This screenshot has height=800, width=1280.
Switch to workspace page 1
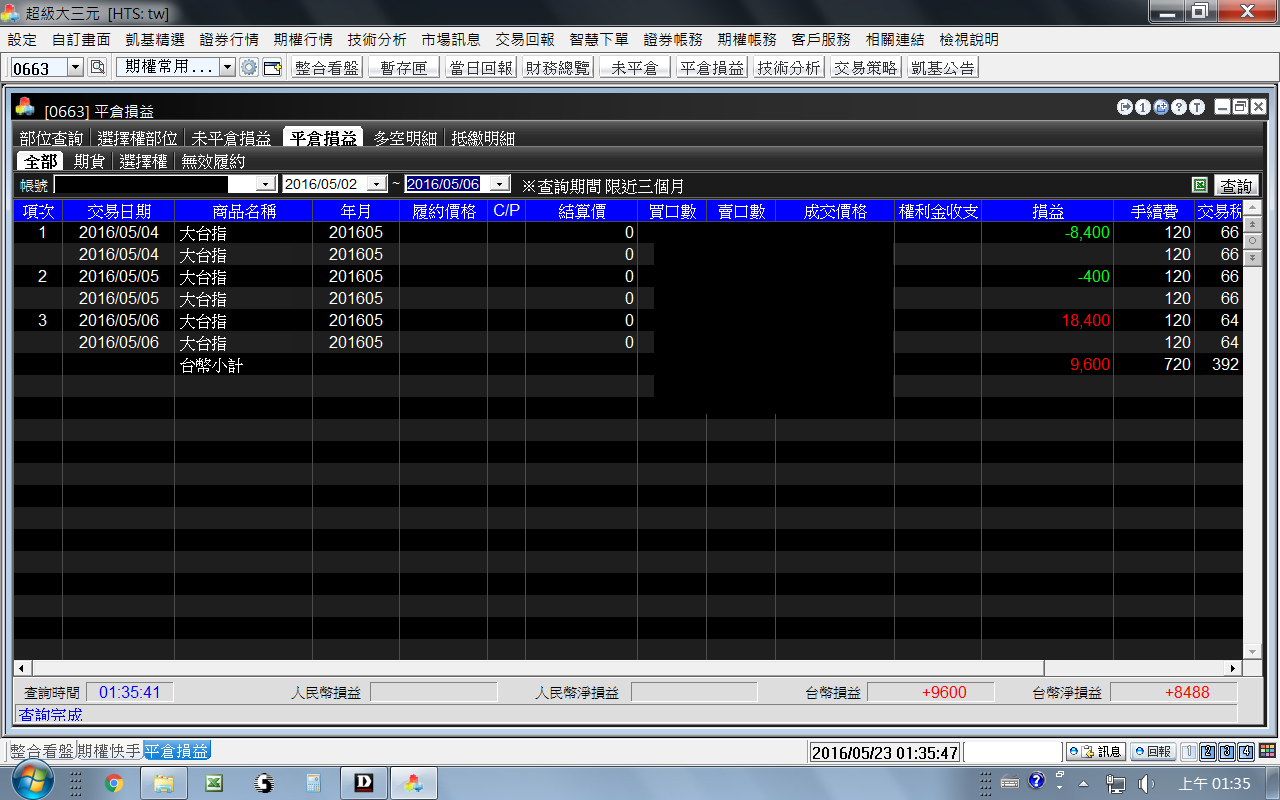click(1189, 752)
